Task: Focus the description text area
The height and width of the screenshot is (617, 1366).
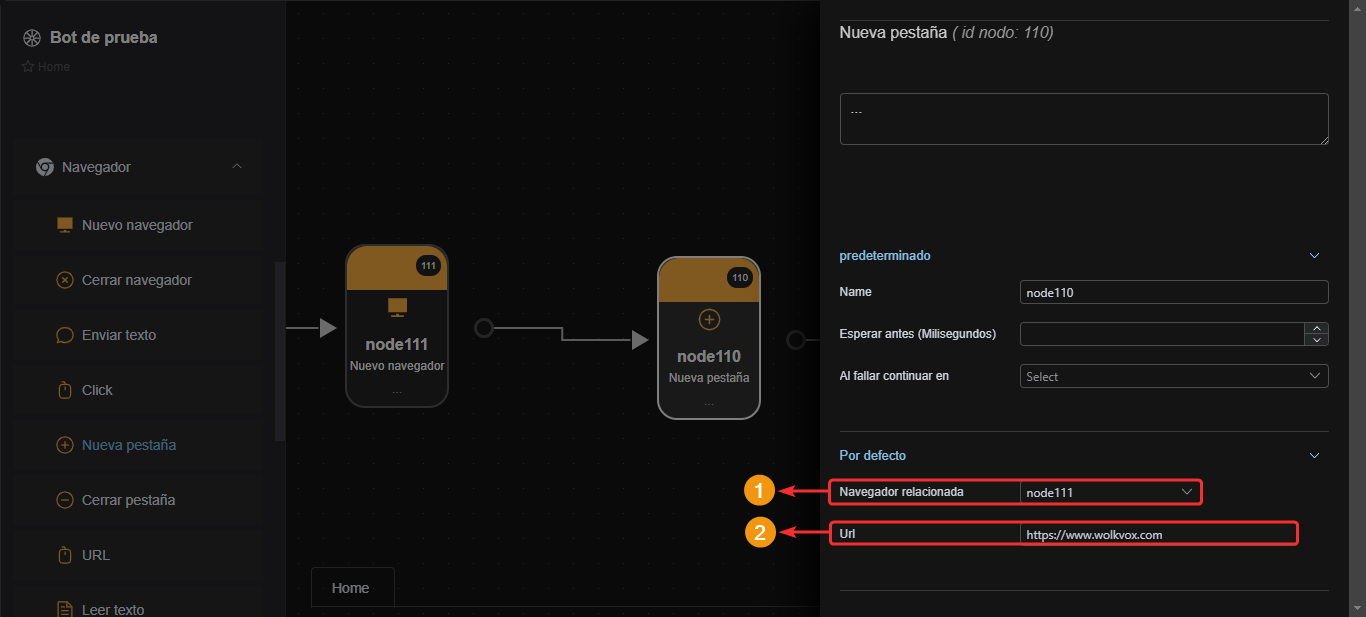Action: pyautogui.click(x=1084, y=119)
